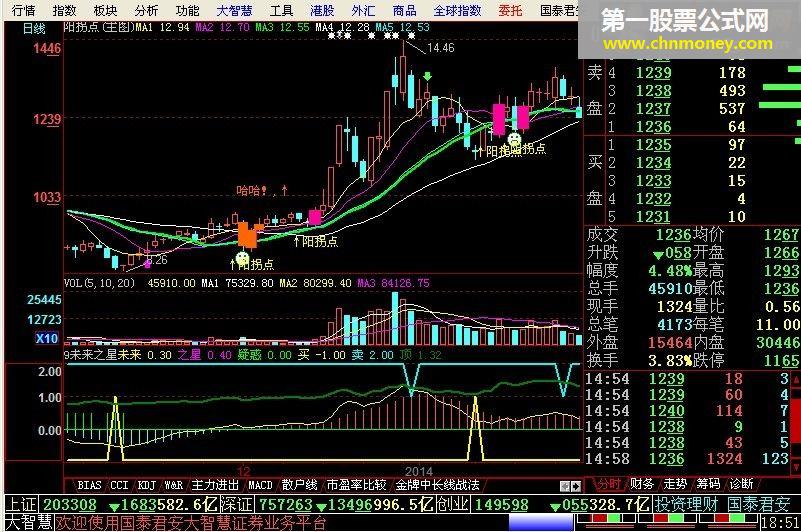The width and height of the screenshot is (801, 532).
Task: Click buy level 2 price 1234
Action: coord(653,163)
